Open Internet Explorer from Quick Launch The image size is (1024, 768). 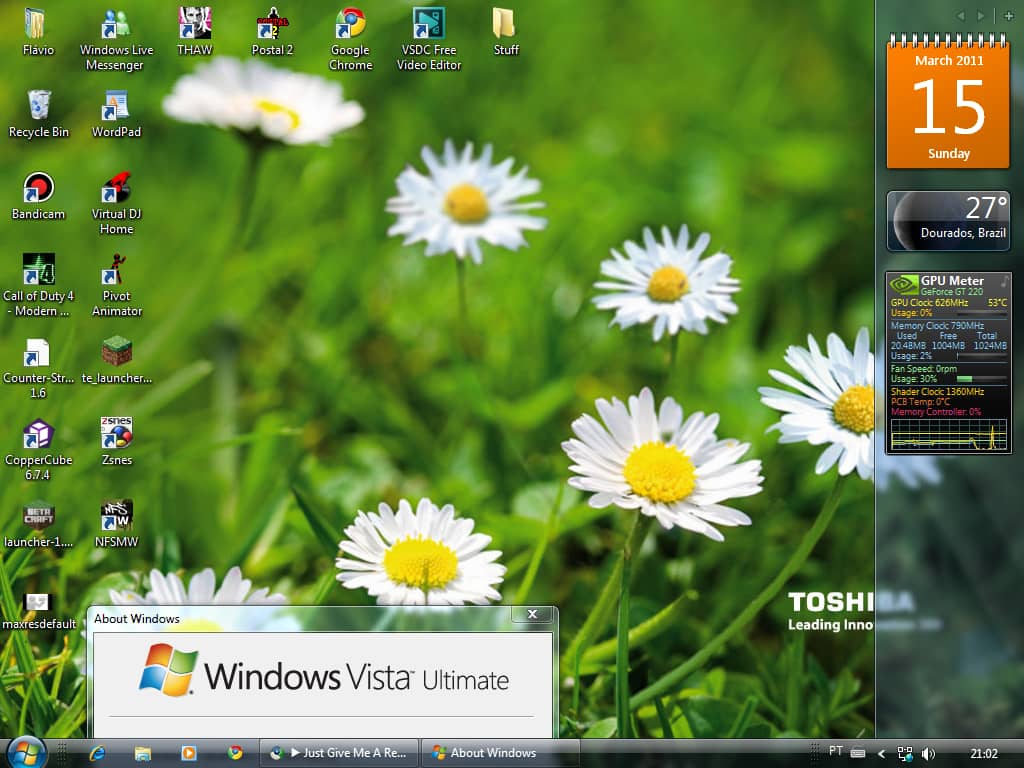(x=97, y=753)
